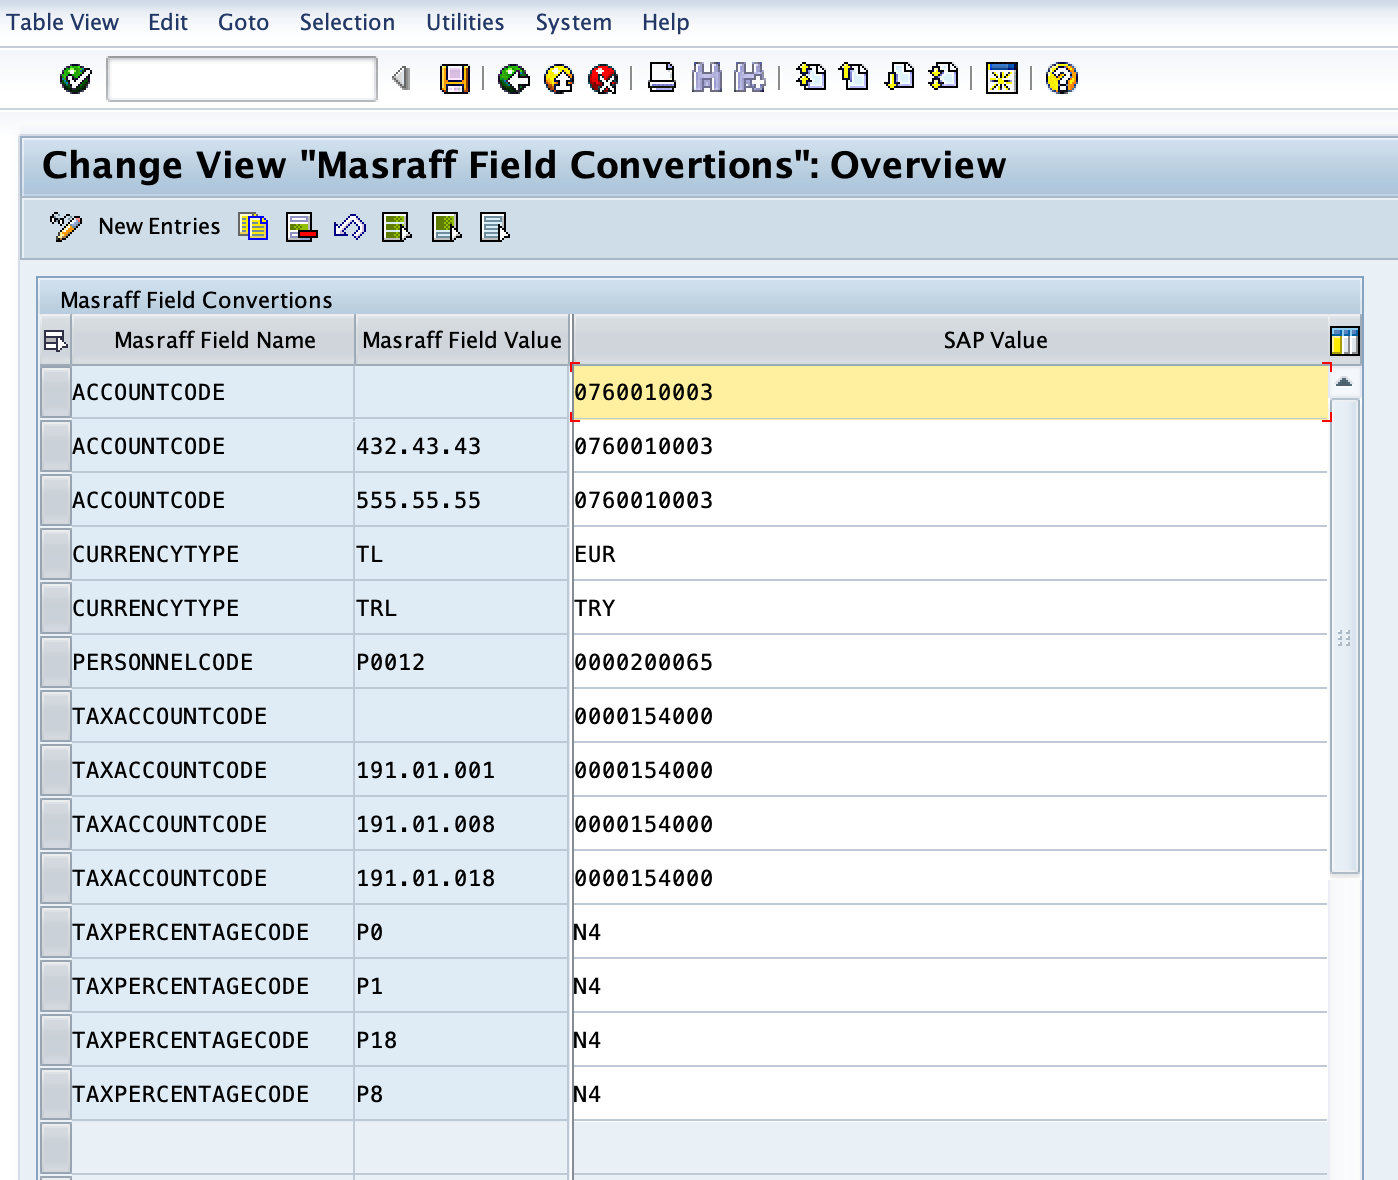Click the Masraff Field Value P1 cell
The width and height of the screenshot is (1398, 1180).
coord(461,986)
